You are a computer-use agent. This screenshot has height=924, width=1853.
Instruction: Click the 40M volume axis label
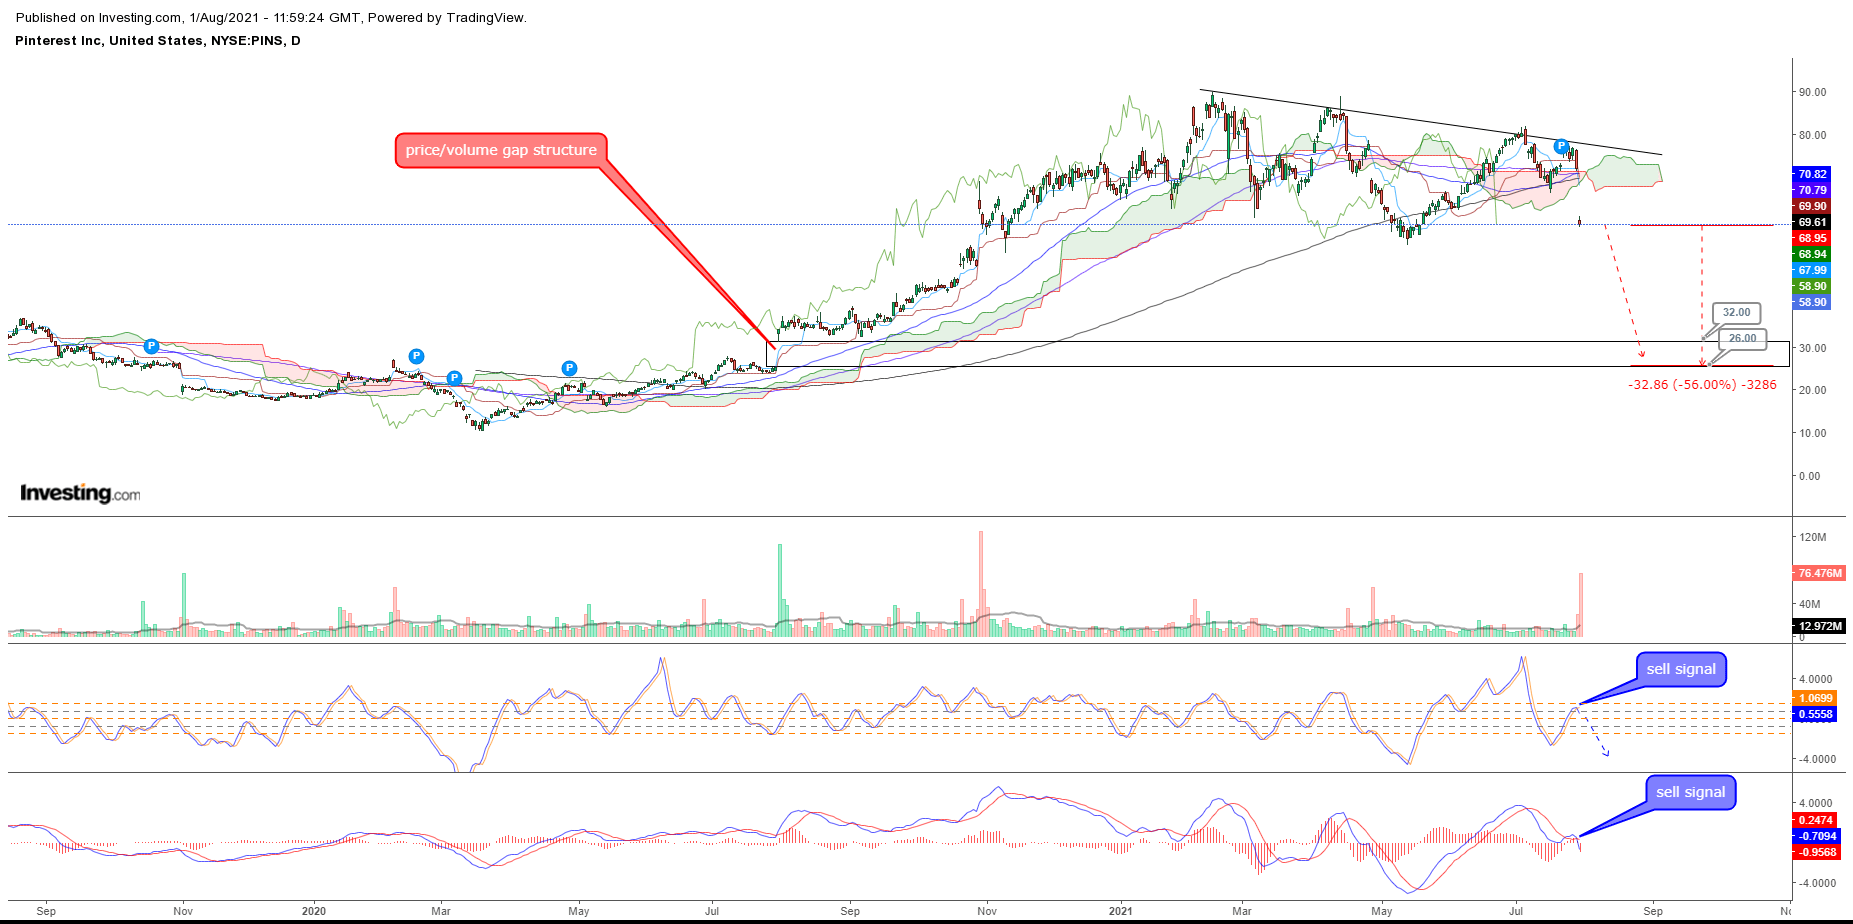pyautogui.click(x=1809, y=604)
